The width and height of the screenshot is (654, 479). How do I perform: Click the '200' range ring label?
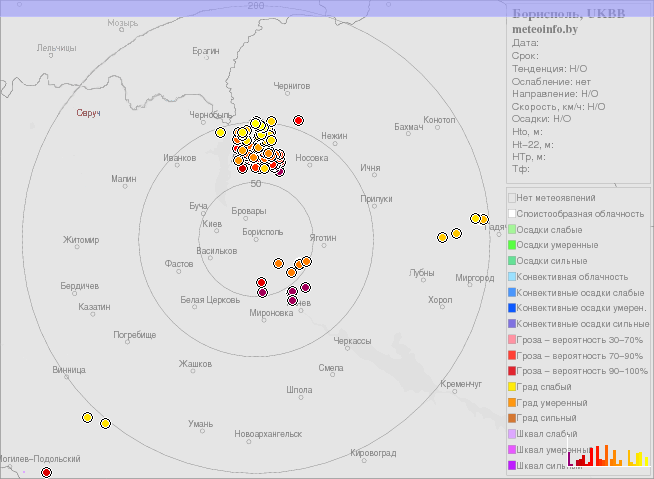click(256, 5)
